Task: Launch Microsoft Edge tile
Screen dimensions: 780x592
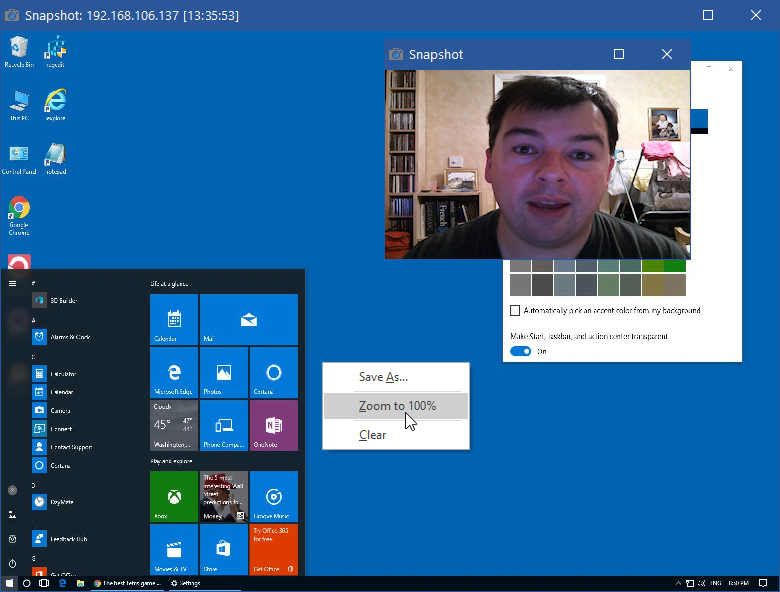Action: coord(174,373)
